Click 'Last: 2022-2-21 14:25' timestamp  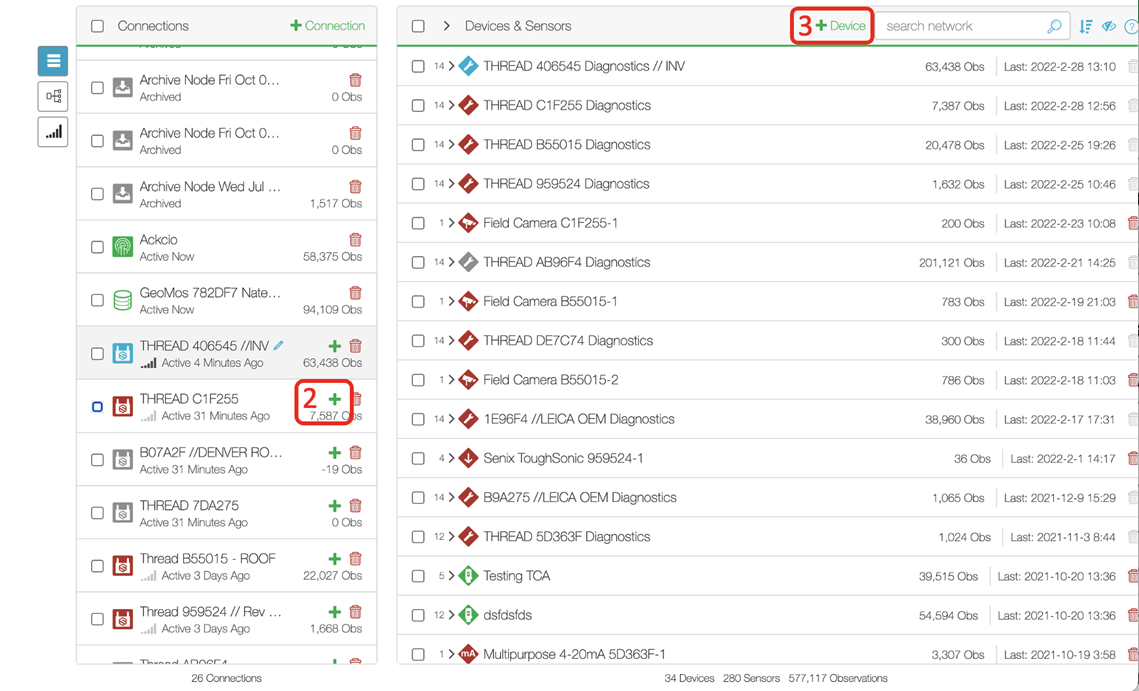pyautogui.click(x=1060, y=262)
